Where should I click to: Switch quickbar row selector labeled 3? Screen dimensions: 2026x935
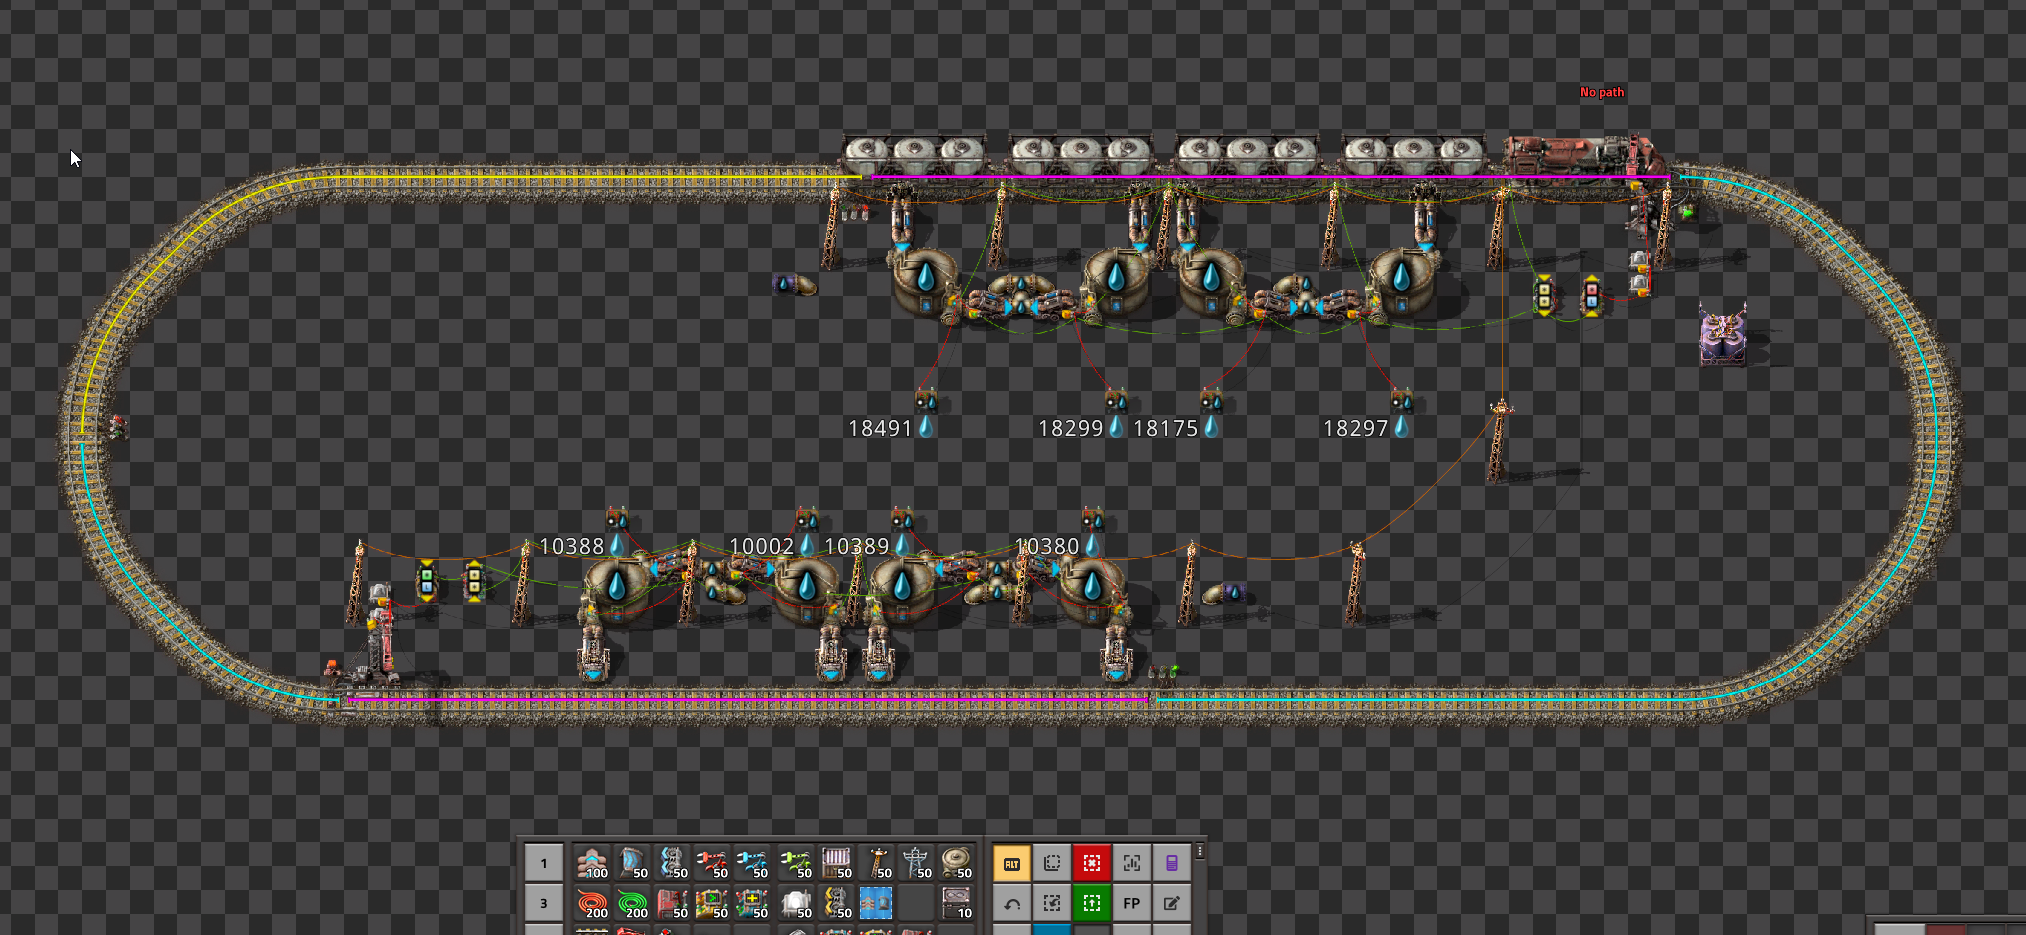(544, 903)
